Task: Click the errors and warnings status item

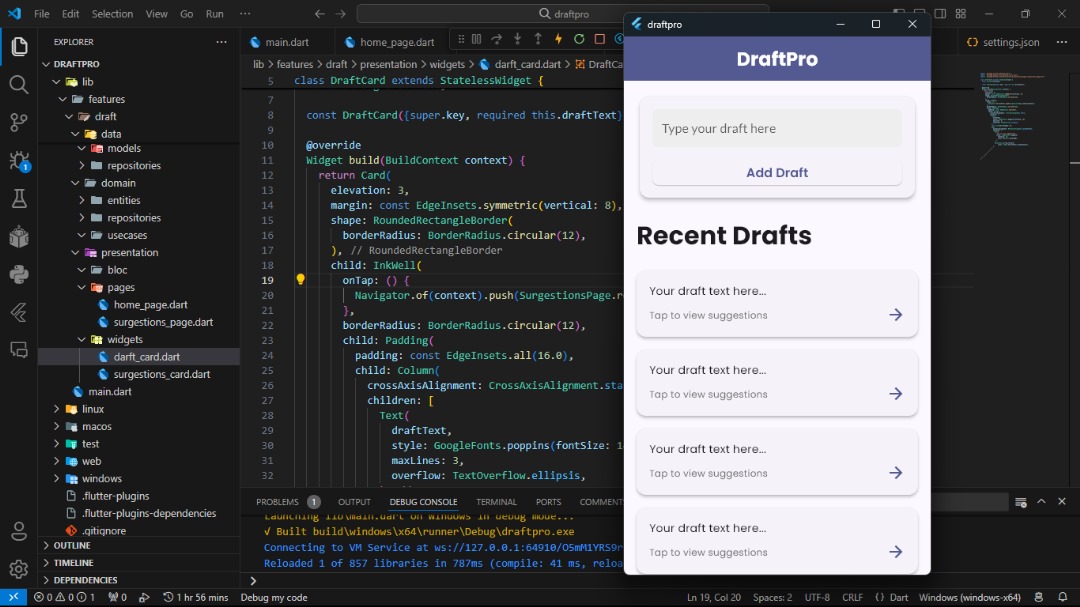Action: (64, 597)
